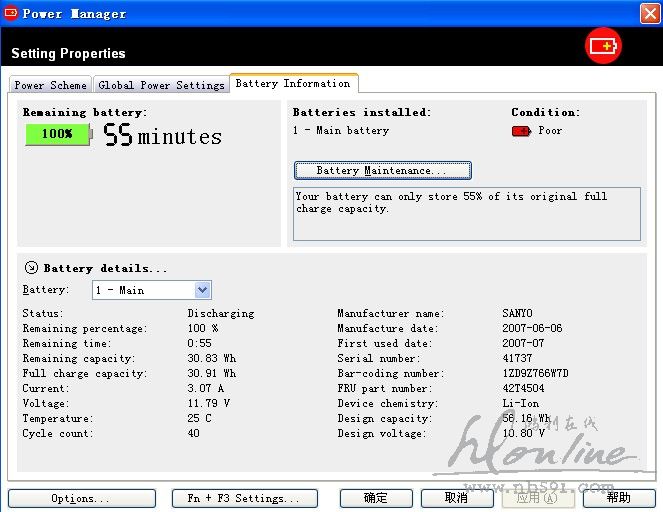Open the Global Power Settings tab
Screen dimensions: 663x512
[161, 85]
